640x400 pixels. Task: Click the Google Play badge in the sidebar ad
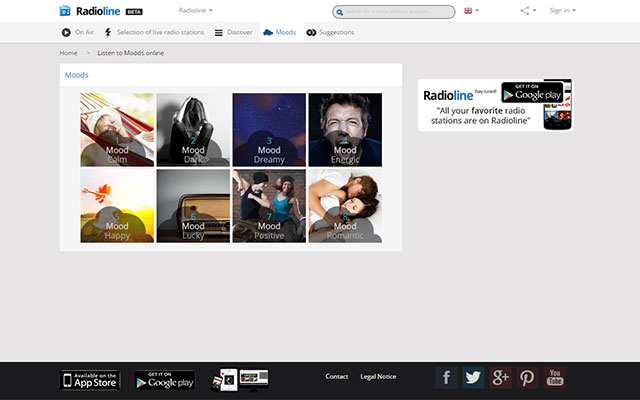[x=532, y=92]
